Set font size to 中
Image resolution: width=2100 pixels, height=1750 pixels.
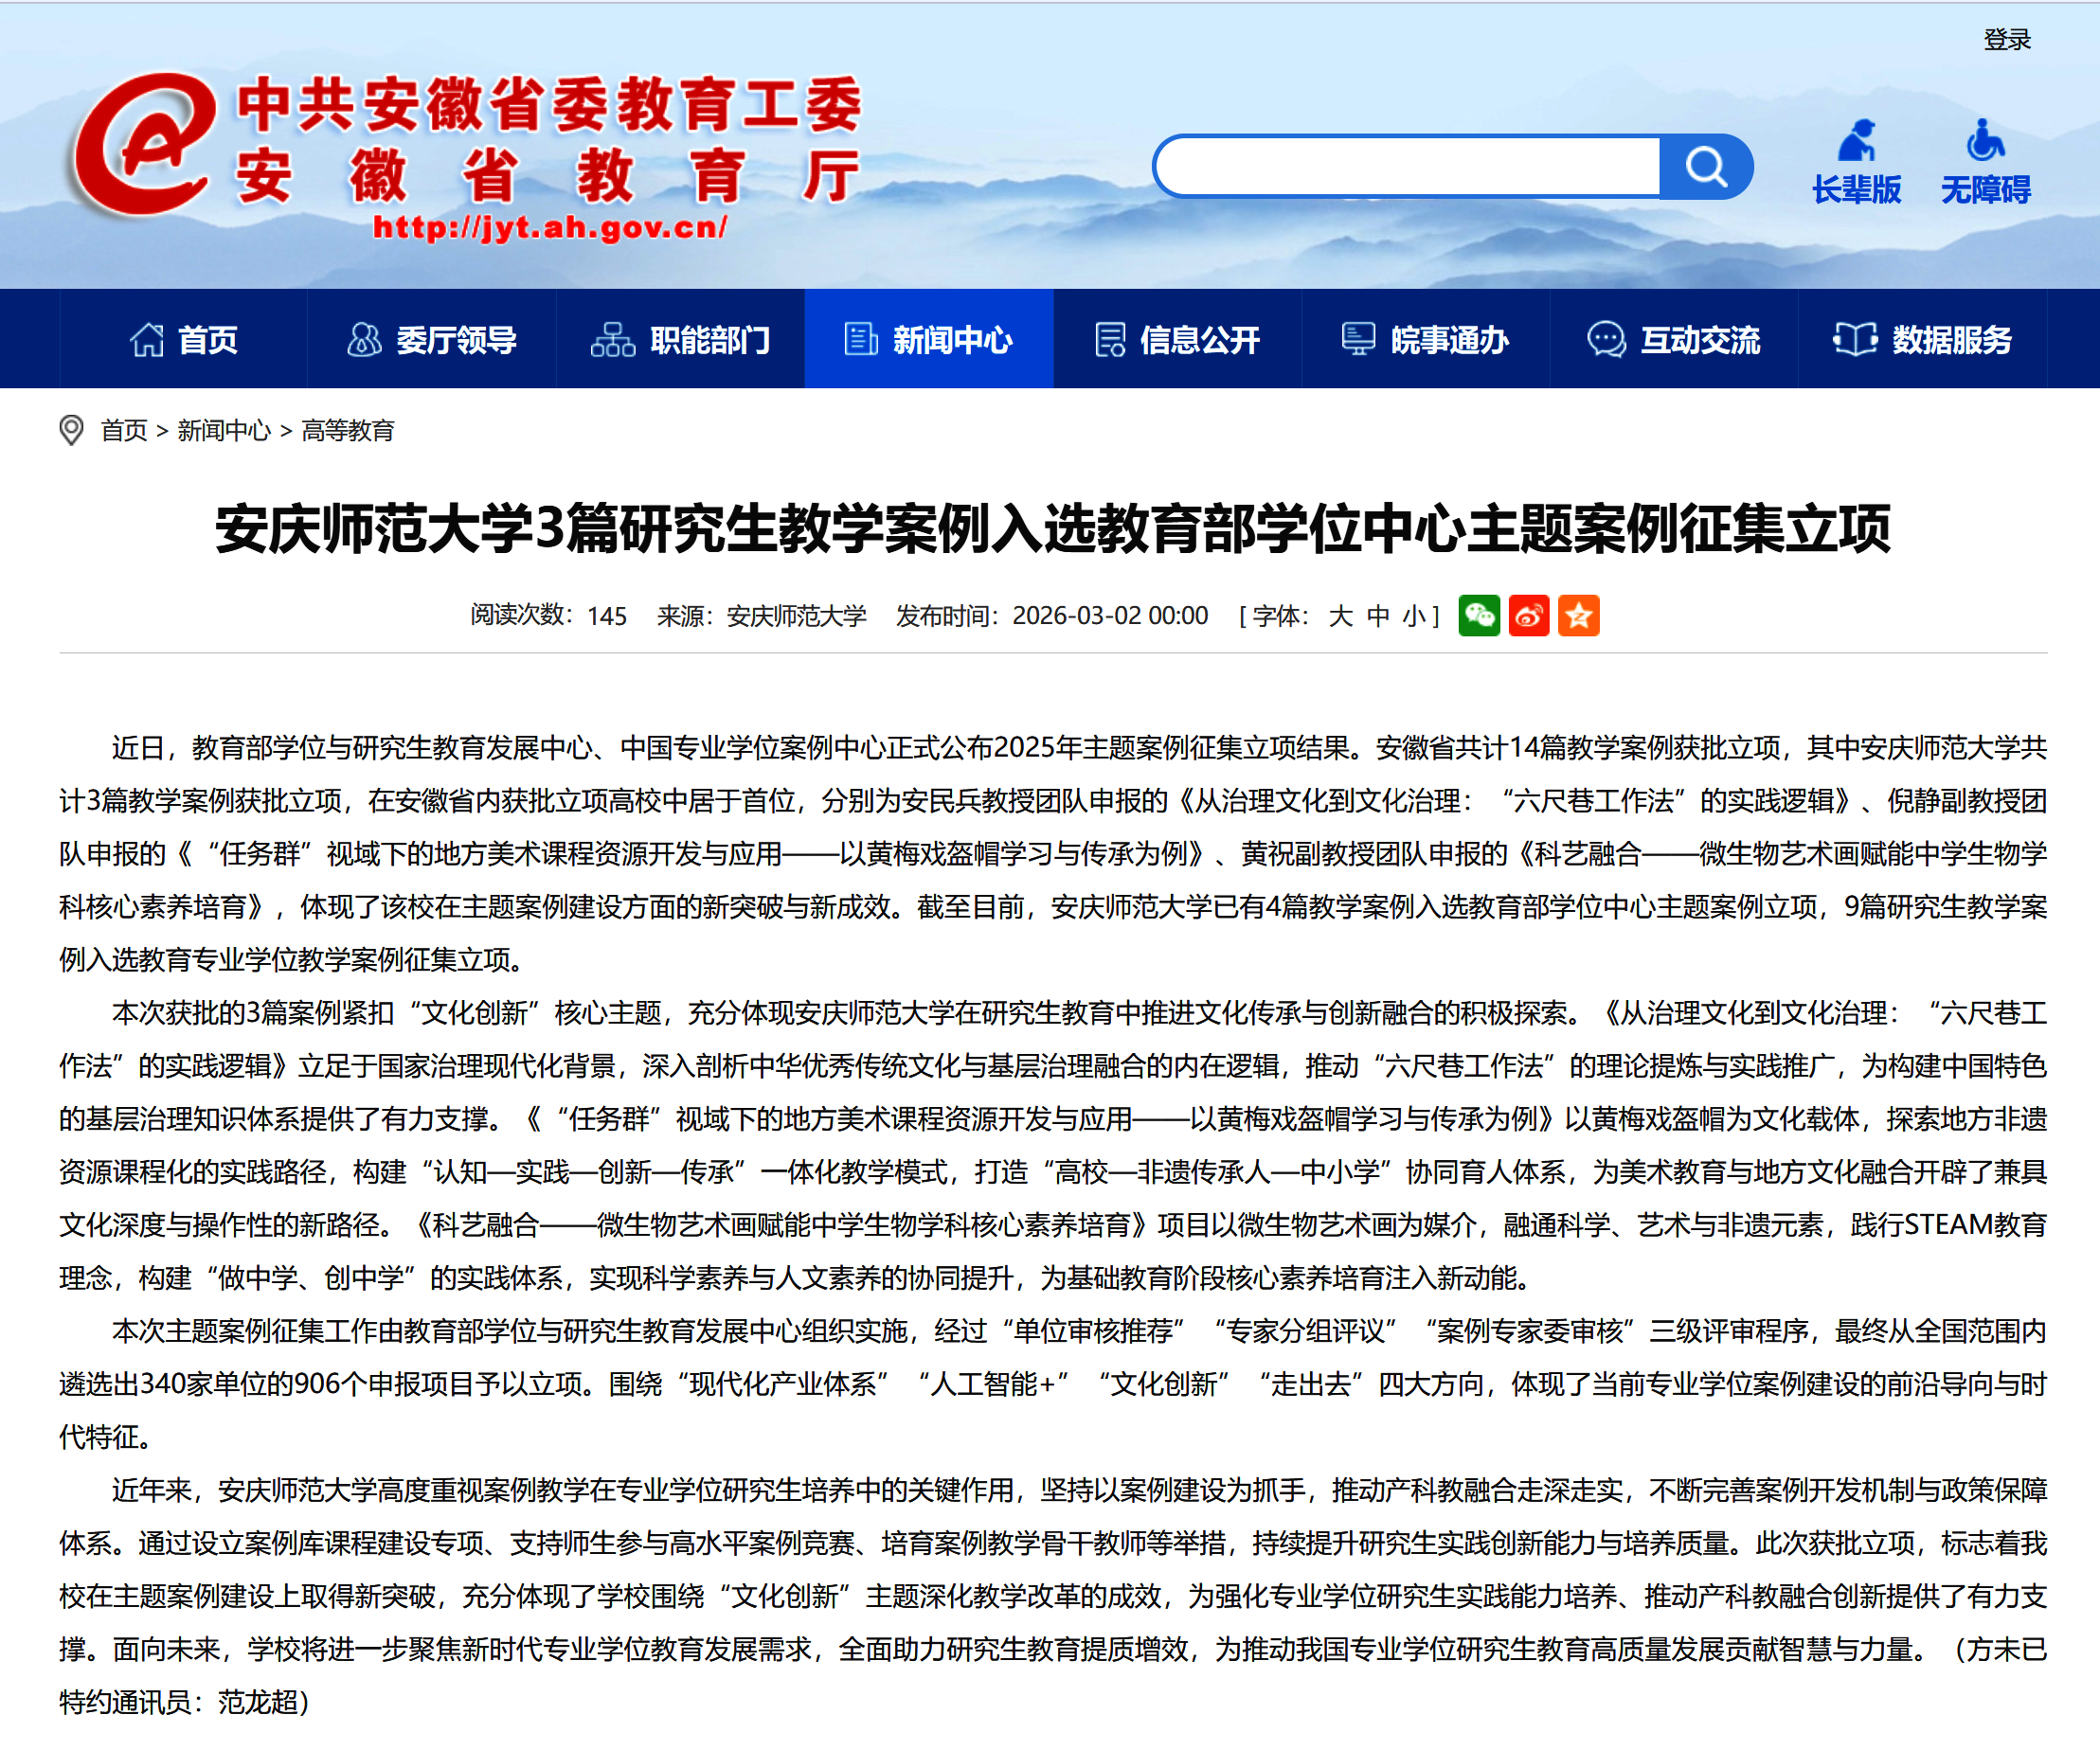coord(1378,615)
